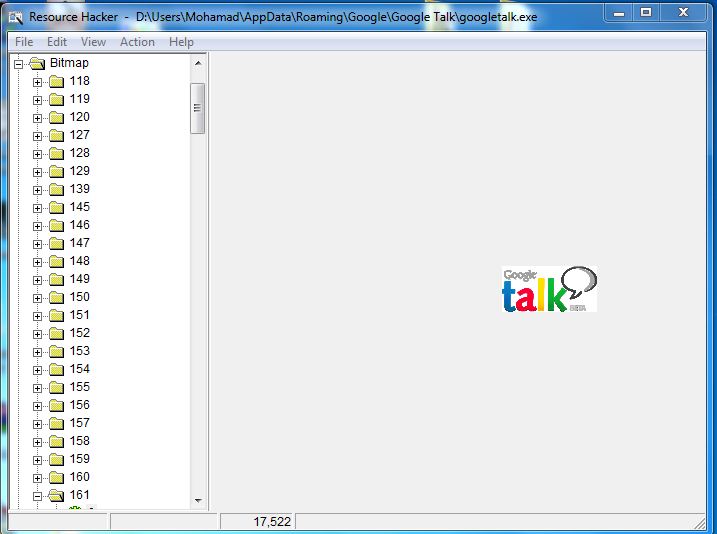The width and height of the screenshot is (717, 534).
Task: Expand folder 119 in tree
Action: click(x=37, y=100)
